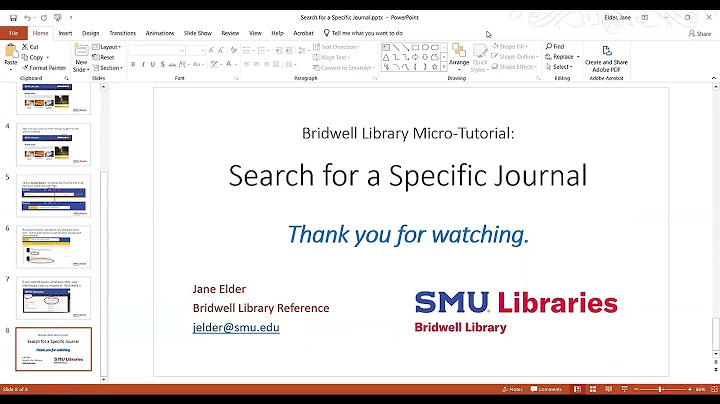
Task: Switch to Slide Sorter view
Action: (x=593, y=389)
